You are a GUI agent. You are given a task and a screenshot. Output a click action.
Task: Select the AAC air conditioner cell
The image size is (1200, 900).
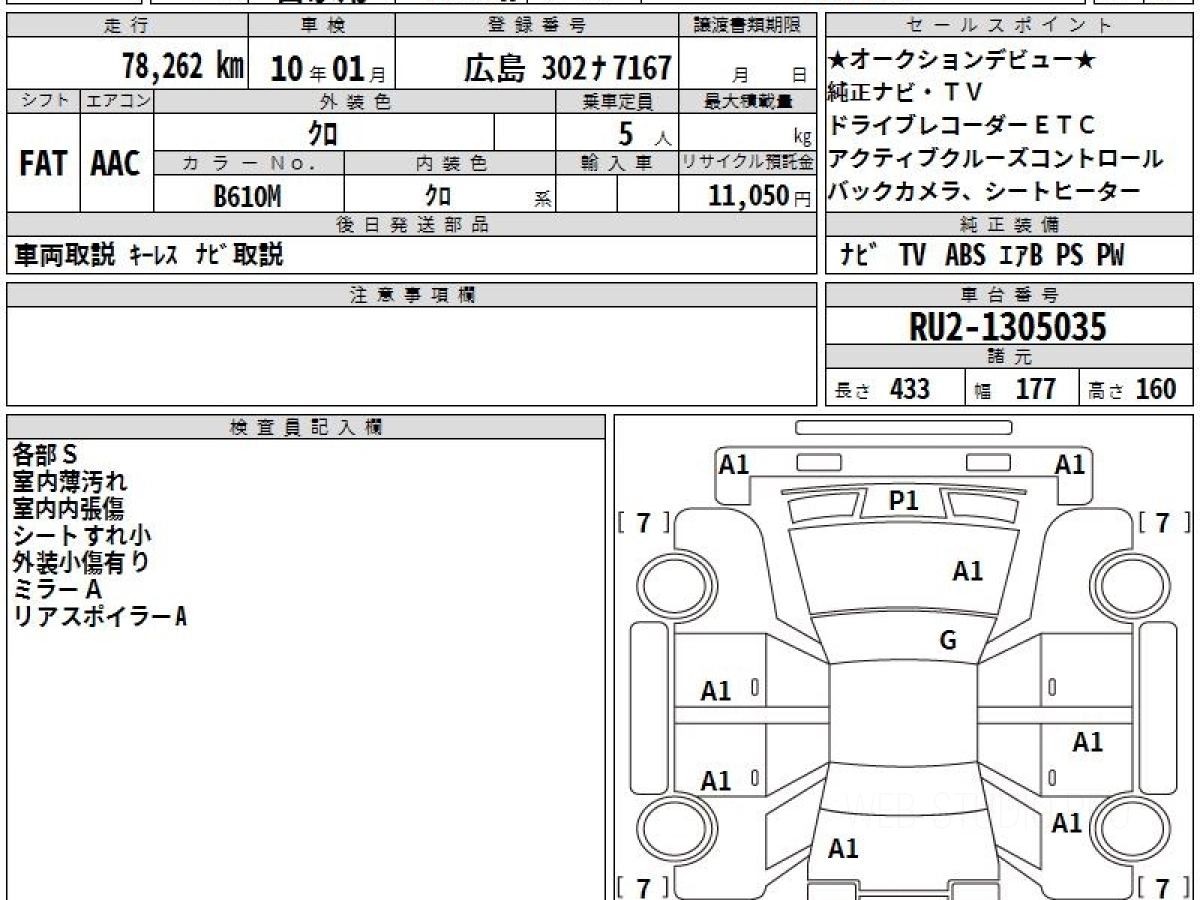(116, 164)
